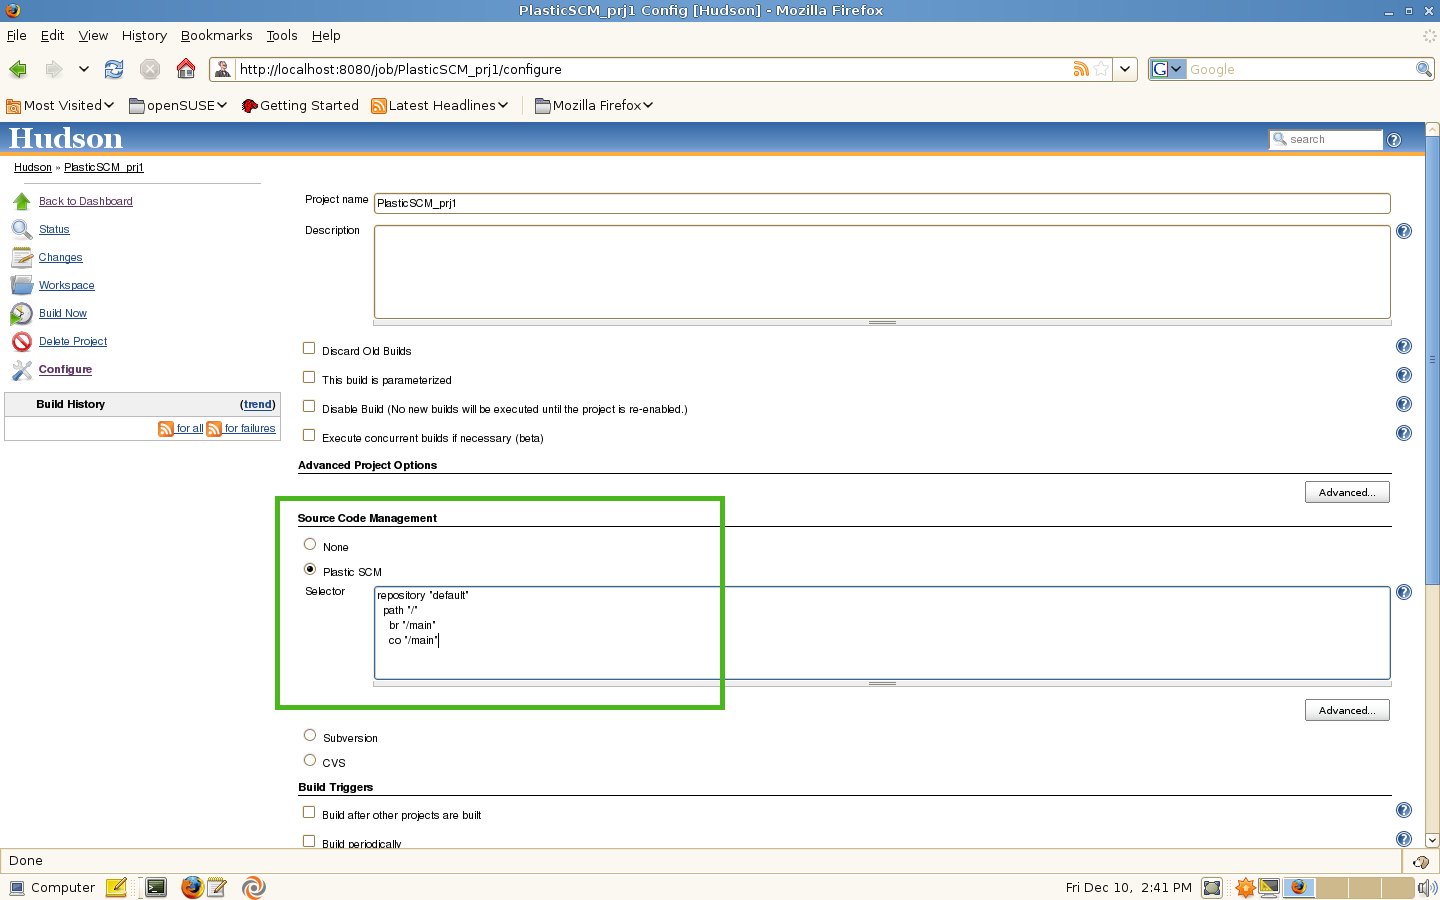Image resolution: width=1440 pixels, height=900 pixels.
Task: Open the back/forward history dropdown arrow
Action: click(x=84, y=69)
